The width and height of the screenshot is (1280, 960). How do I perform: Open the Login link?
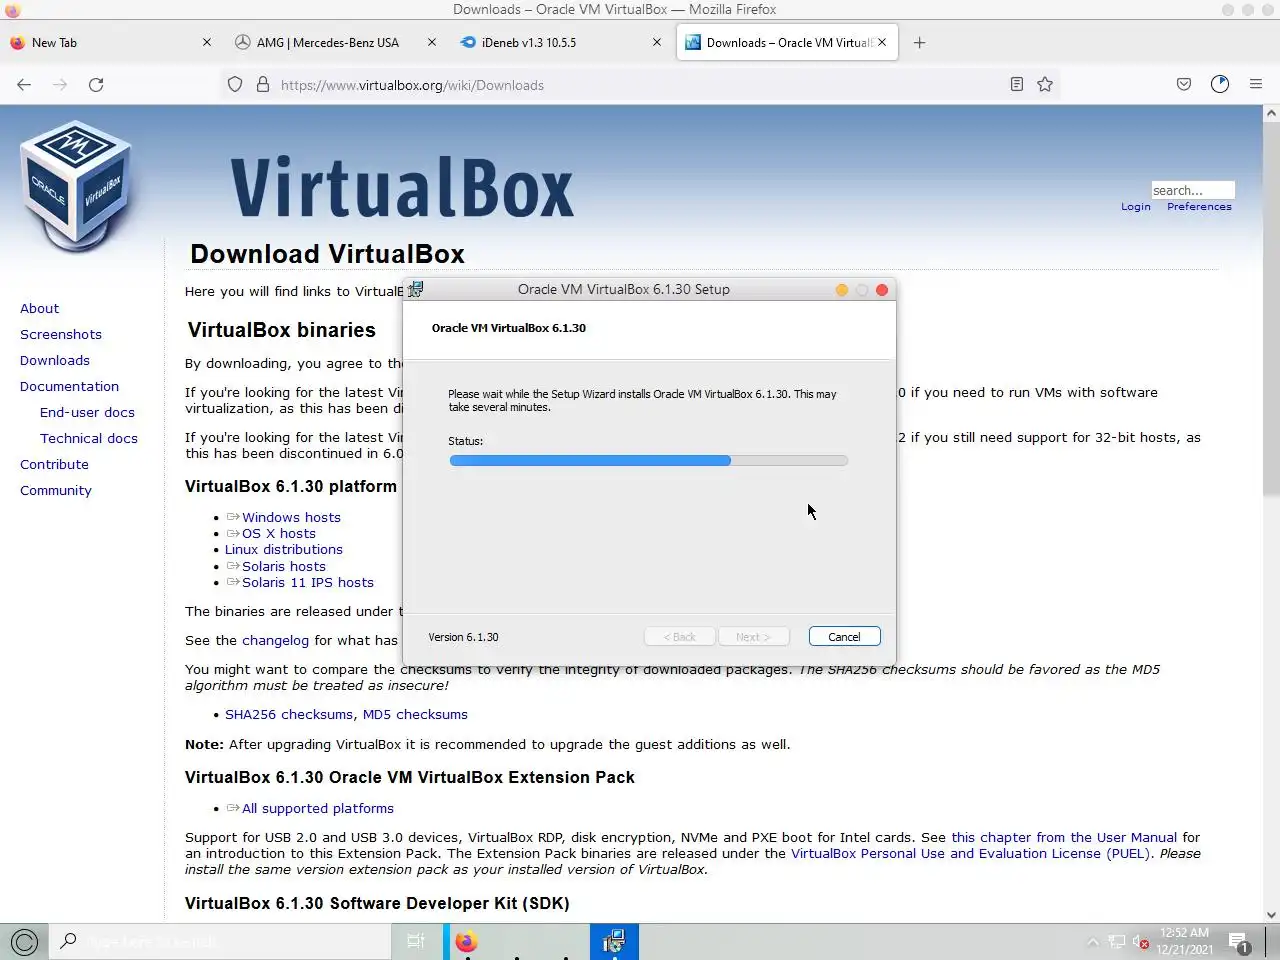click(1135, 207)
